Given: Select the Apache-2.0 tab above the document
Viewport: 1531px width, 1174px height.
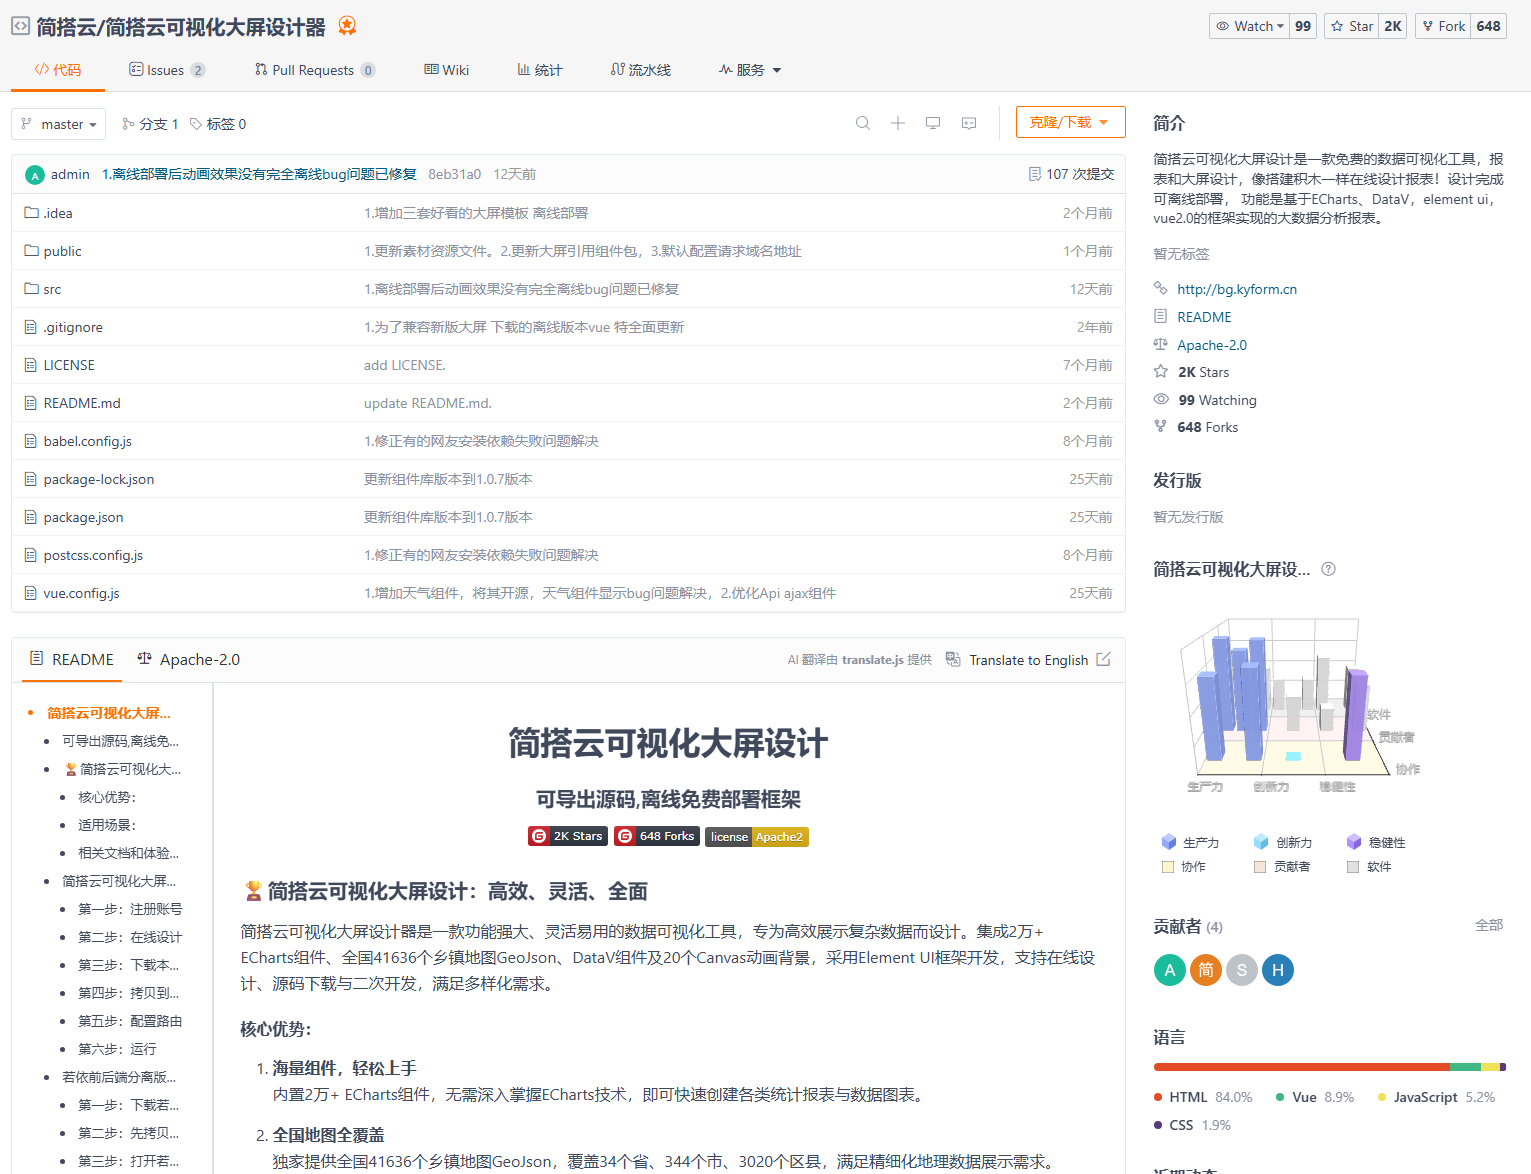Looking at the screenshot, I should (189, 660).
